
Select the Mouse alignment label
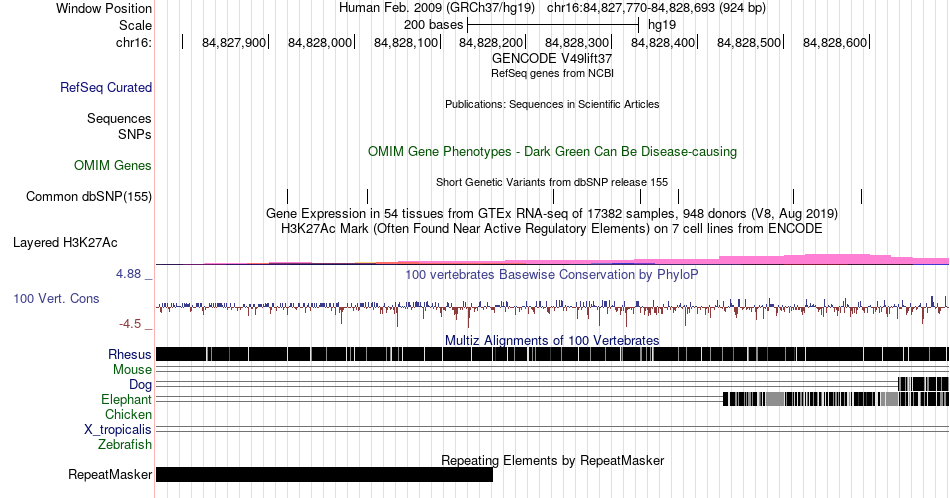pyautogui.click(x=132, y=370)
